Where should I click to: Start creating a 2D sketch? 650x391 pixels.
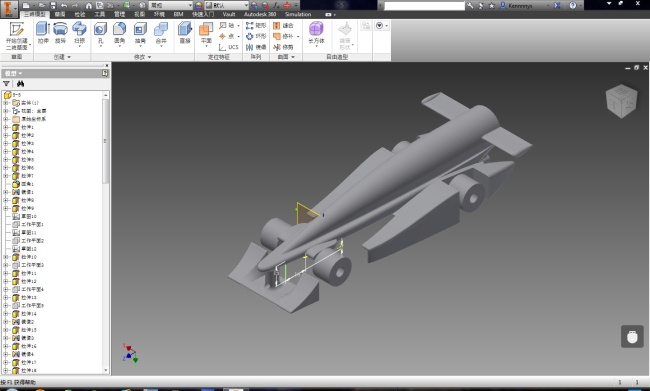17,36
